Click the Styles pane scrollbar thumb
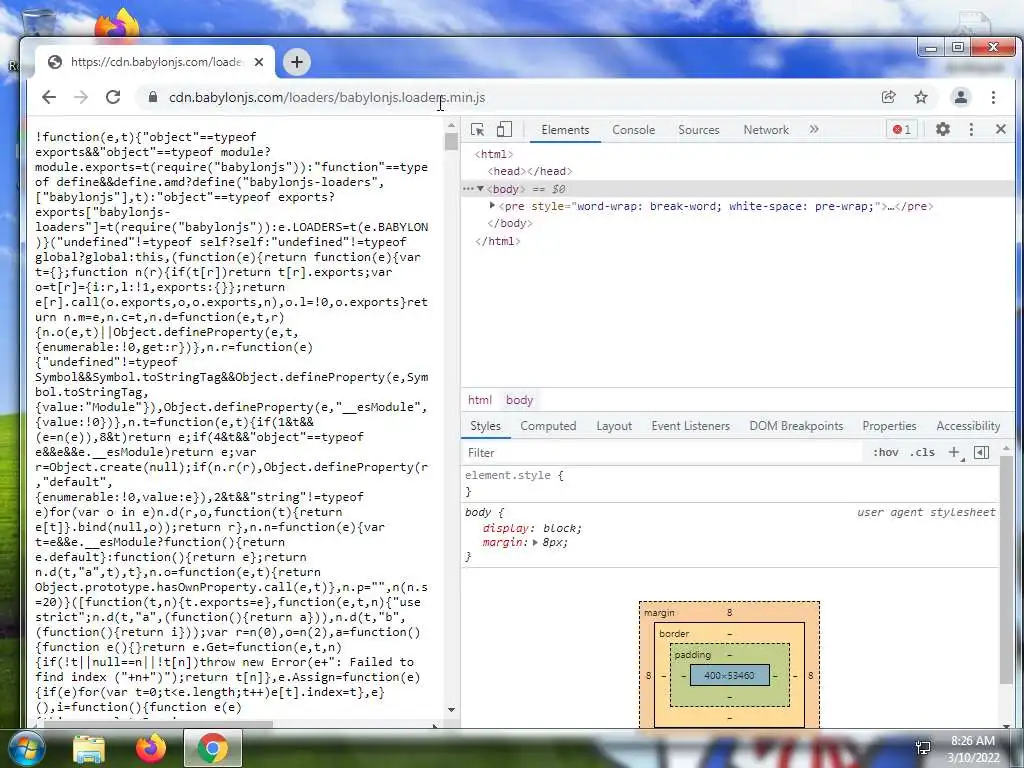 click(x=1006, y=568)
